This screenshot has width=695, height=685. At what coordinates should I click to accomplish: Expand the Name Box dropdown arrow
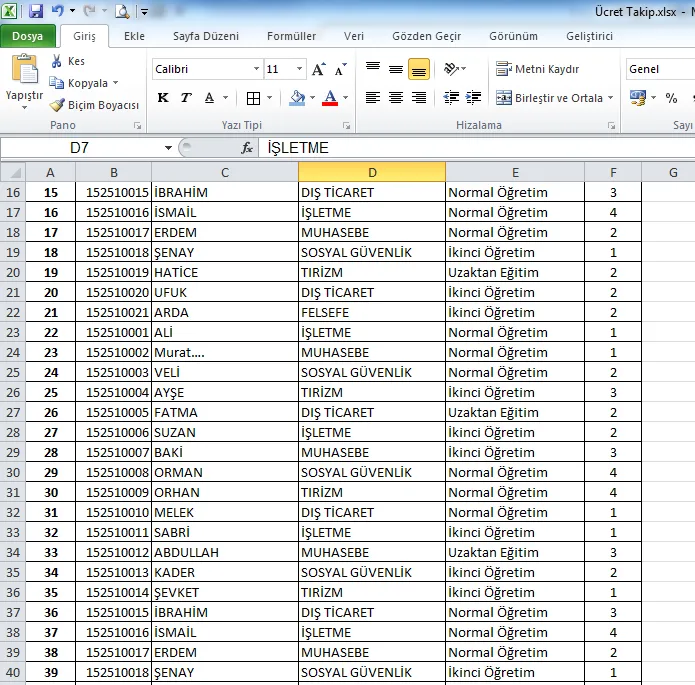[168, 148]
